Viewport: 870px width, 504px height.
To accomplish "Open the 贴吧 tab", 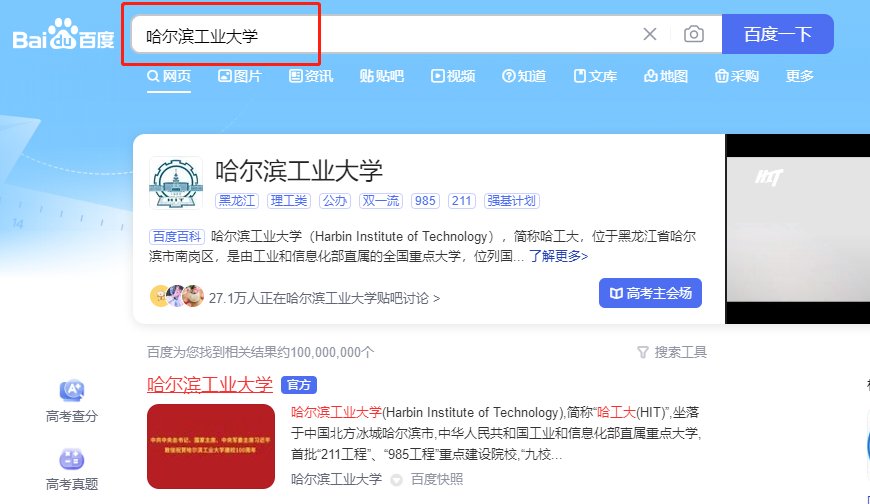I will pos(382,76).
